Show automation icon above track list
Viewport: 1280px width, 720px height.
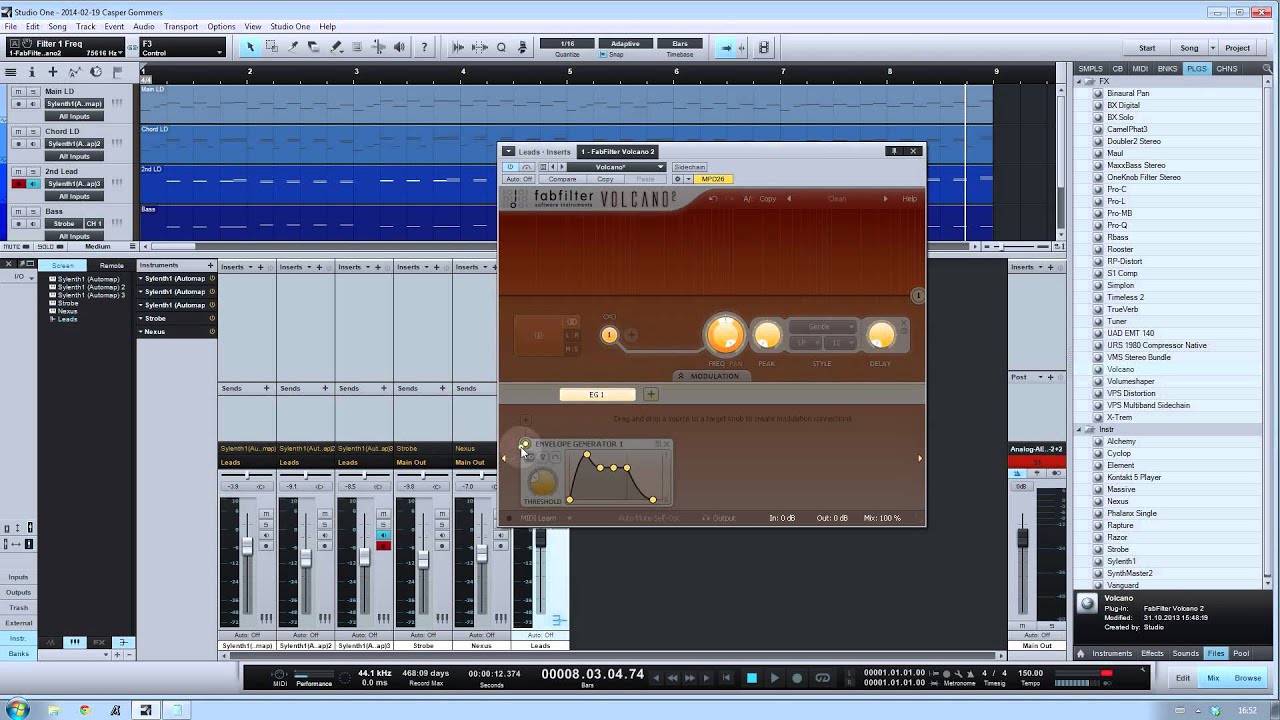[x=75, y=72]
